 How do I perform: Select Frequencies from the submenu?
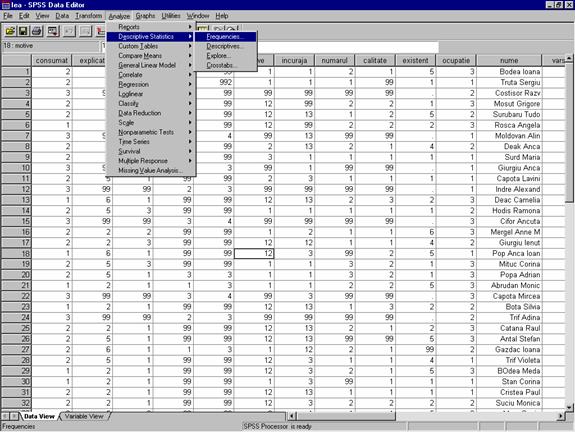pos(225,37)
